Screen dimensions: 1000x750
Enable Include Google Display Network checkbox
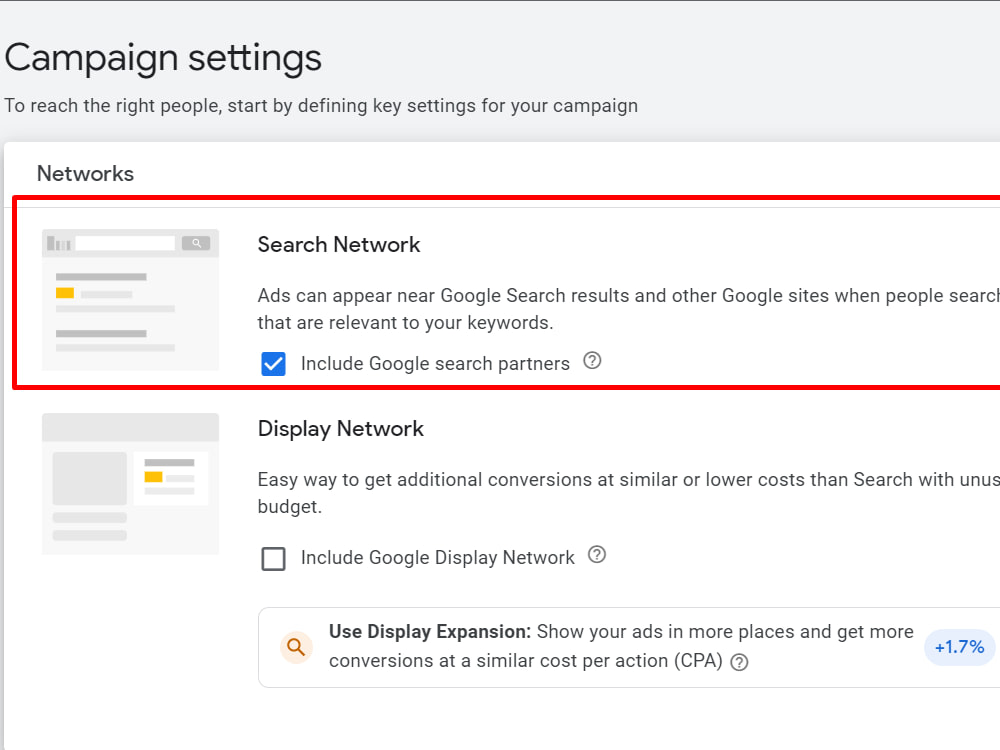[x=274, y=559]
